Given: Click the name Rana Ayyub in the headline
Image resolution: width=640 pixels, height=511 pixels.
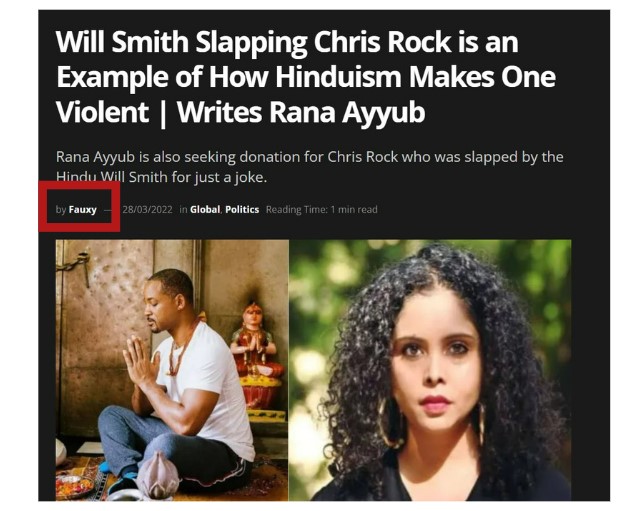Looking at the screenshot, I should 347,113.
